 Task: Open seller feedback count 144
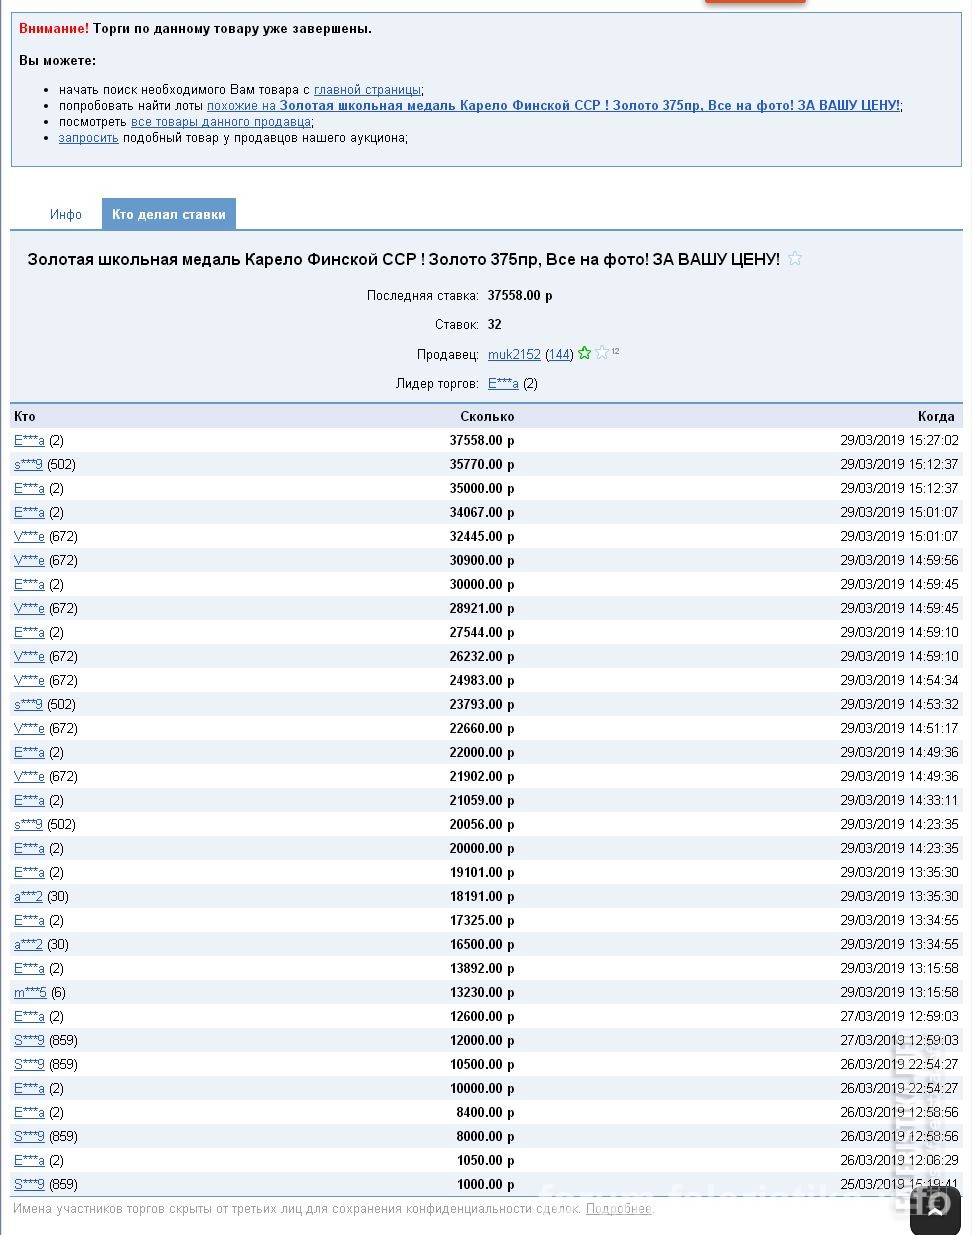[x=560, y=354]
